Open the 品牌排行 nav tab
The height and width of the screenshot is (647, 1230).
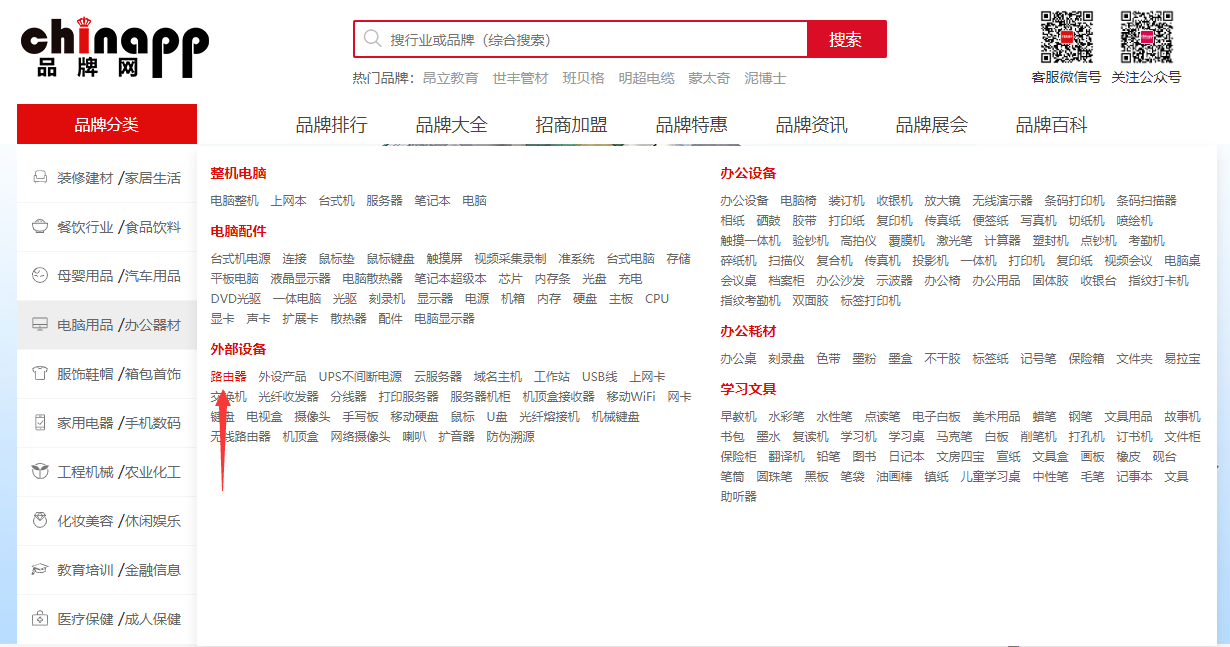coord(331,125)
